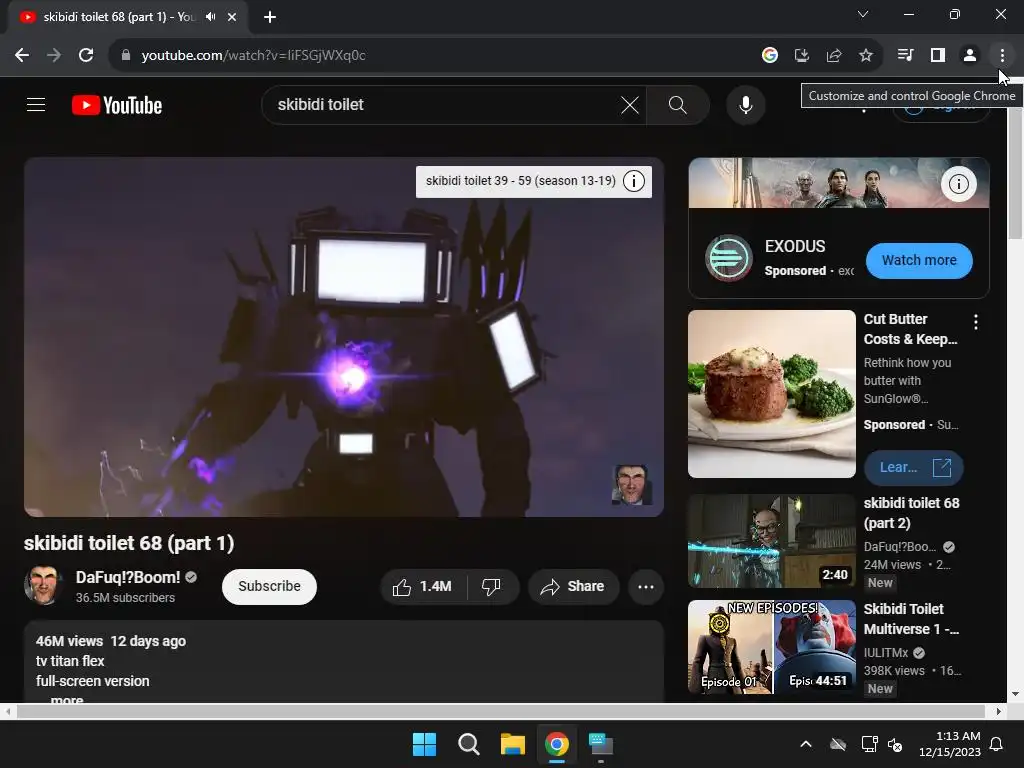Like the video with thumbs up
This screenshot has height=768, width=1024.
[423, 586]
